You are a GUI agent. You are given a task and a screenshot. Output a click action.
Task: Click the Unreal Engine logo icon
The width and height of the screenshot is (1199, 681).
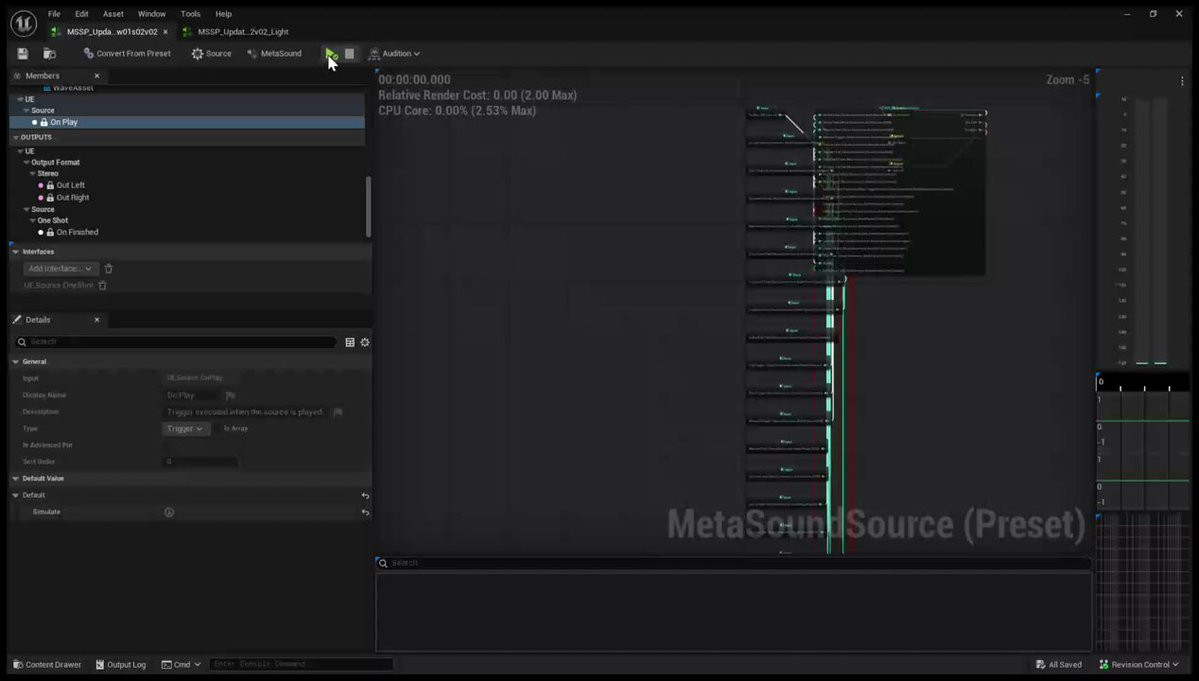(x=24, y=23)
